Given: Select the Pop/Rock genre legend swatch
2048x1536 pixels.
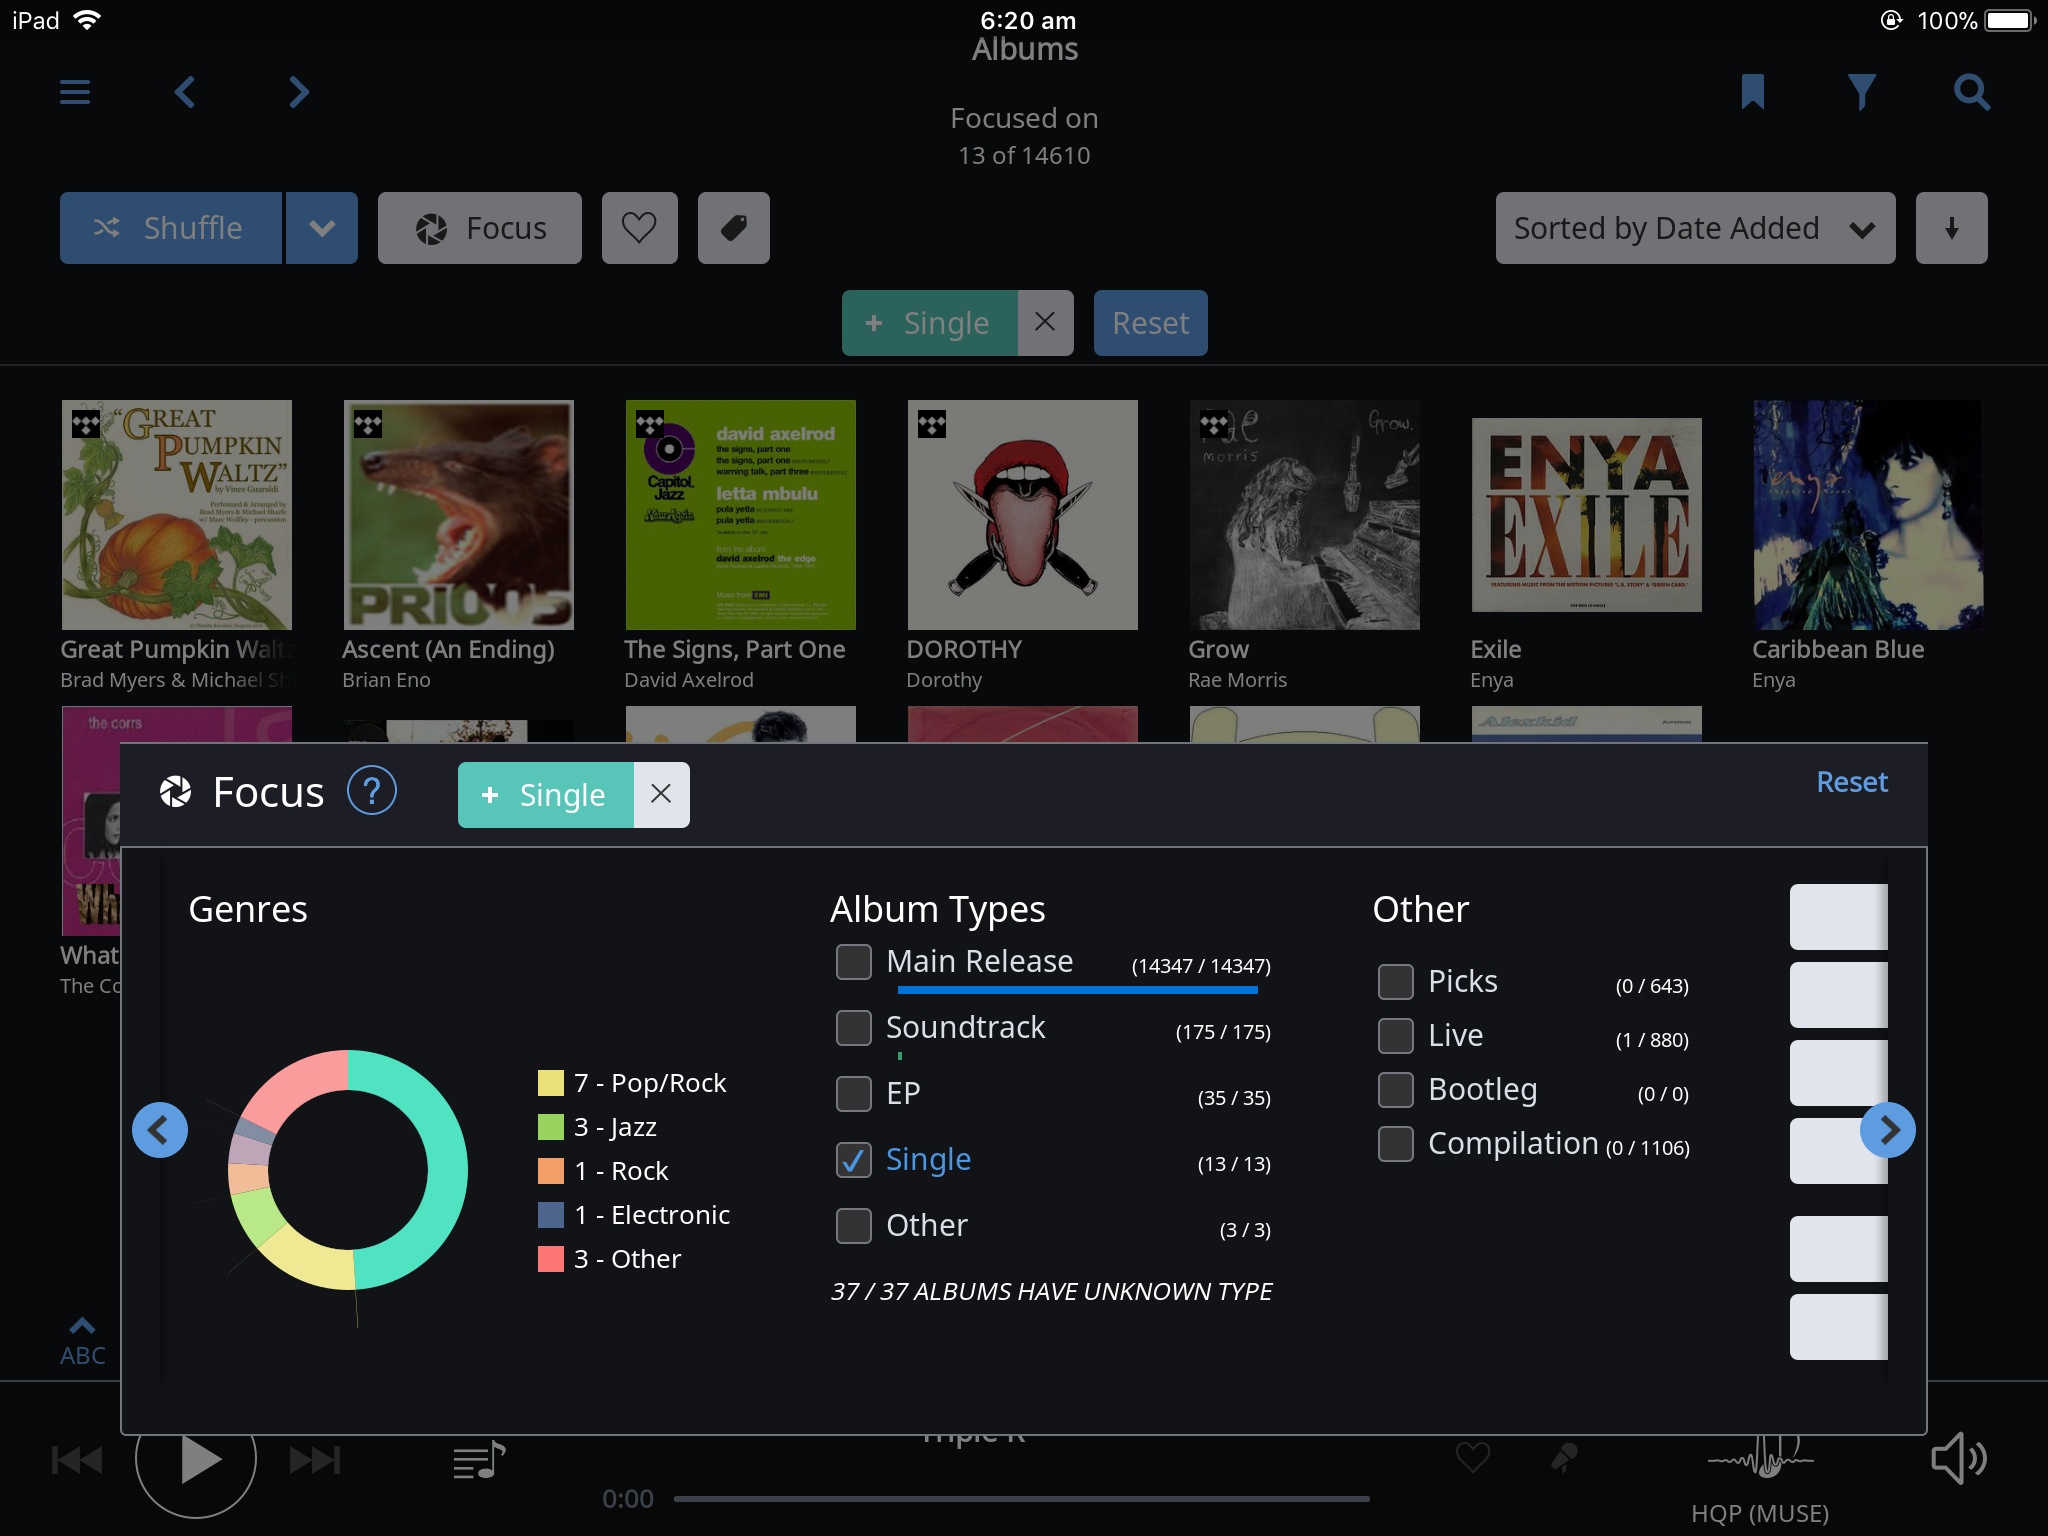Looking at the screenshot, I should 551,1083.
